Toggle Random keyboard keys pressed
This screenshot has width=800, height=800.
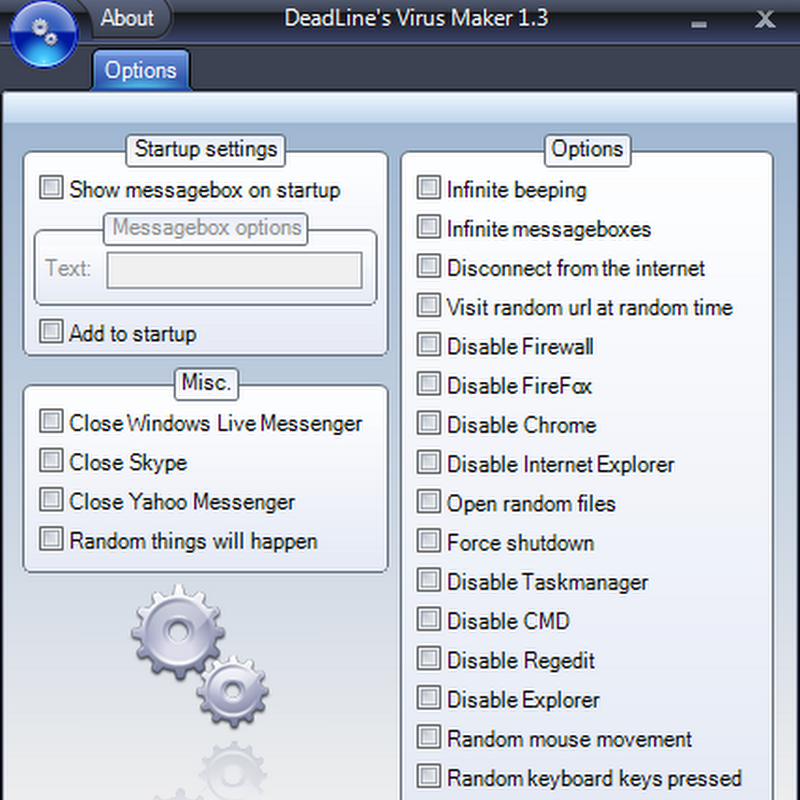tap(429, 777)
